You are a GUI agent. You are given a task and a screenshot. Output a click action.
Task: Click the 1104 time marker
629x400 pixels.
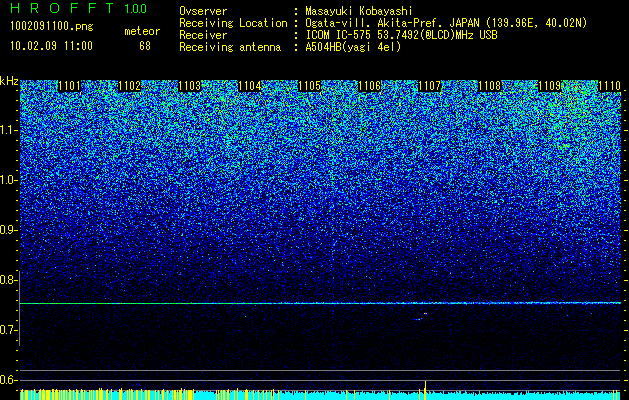click(250, 86)
